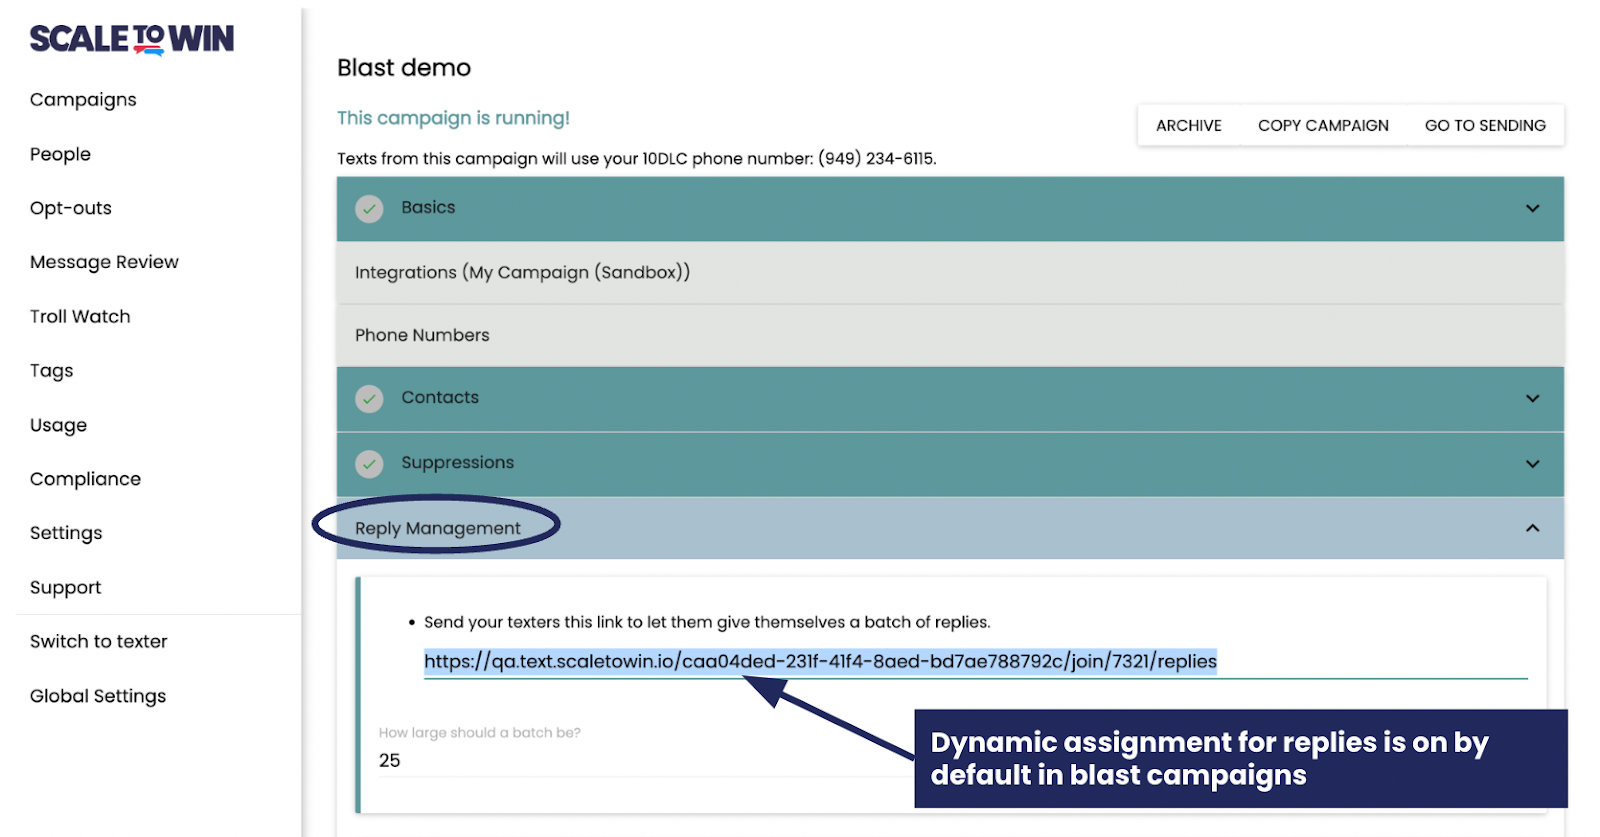Open the Opt-outs section
Viewport: 1600px width, 837px height.
tap(71, 208)
